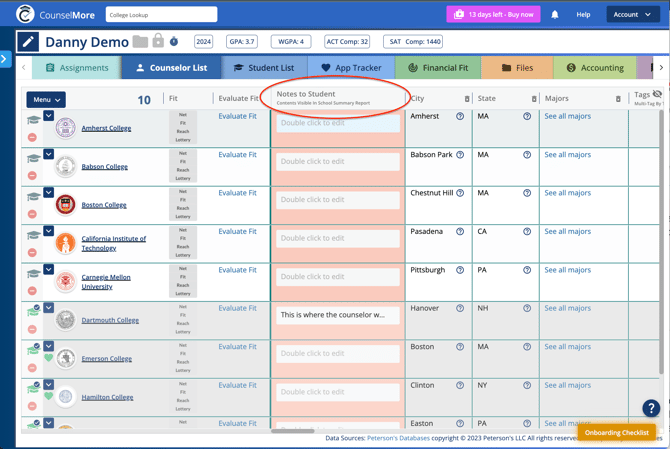Click the Fit rating box for Babson College

pos(183,166)
